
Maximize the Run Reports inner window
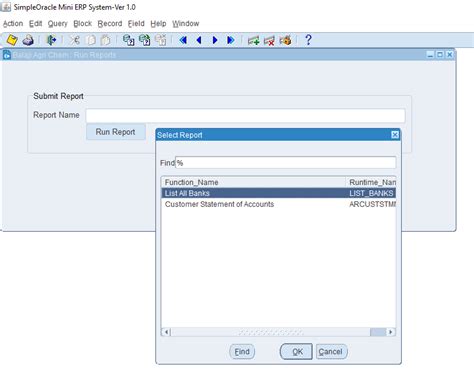[440, 55]
